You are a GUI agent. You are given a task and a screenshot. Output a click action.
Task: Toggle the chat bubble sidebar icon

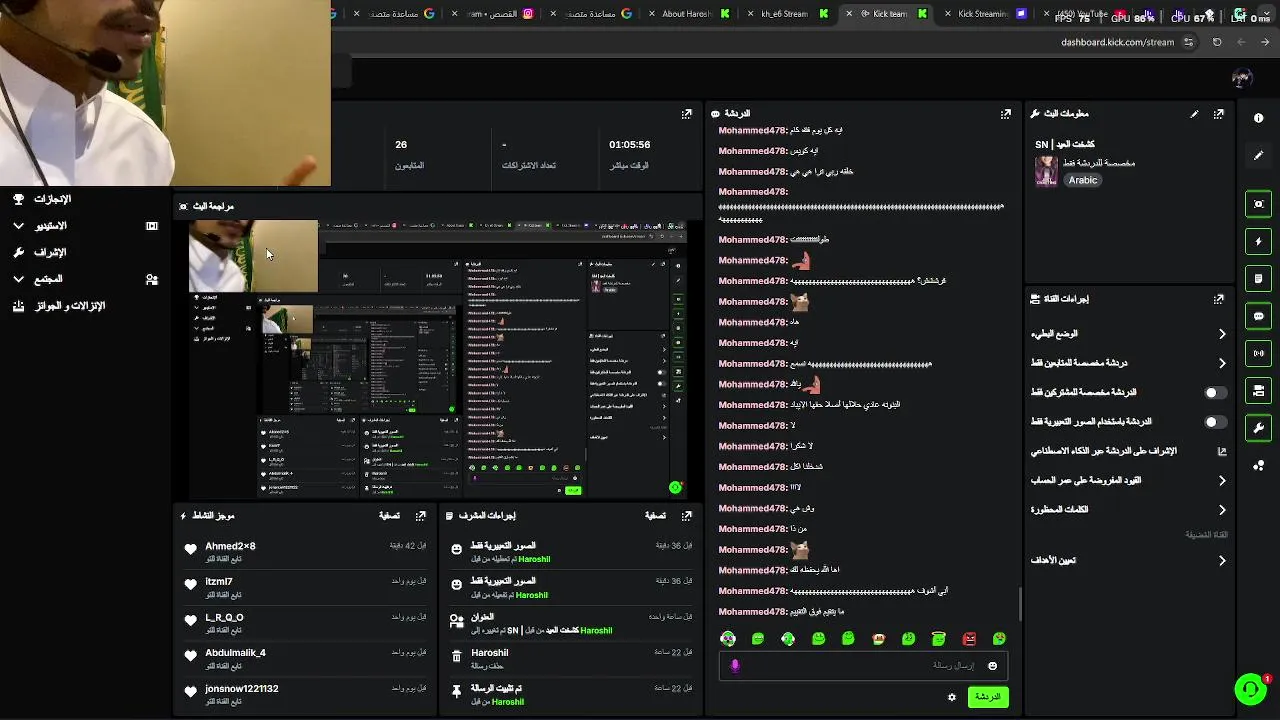click(1258, 316)
